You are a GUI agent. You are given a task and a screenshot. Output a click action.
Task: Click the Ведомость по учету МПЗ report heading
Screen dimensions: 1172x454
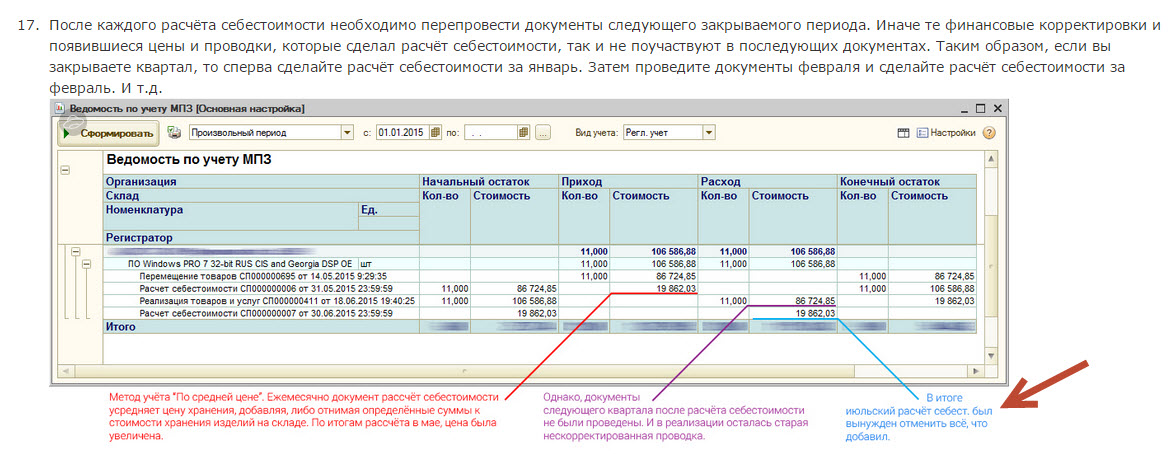point(189,159)
